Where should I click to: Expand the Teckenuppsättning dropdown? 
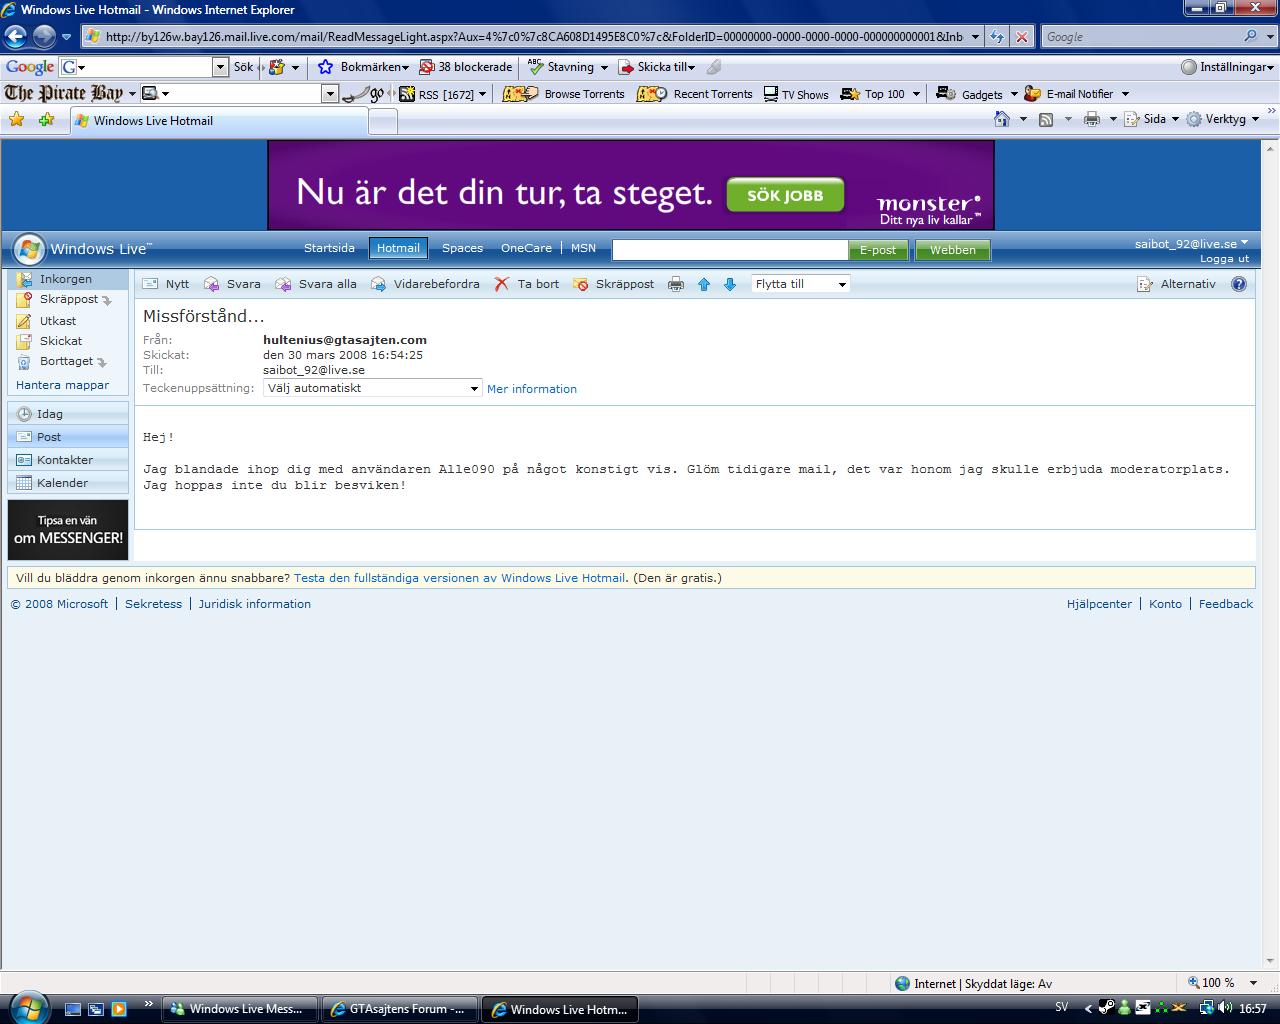[372, 388]
